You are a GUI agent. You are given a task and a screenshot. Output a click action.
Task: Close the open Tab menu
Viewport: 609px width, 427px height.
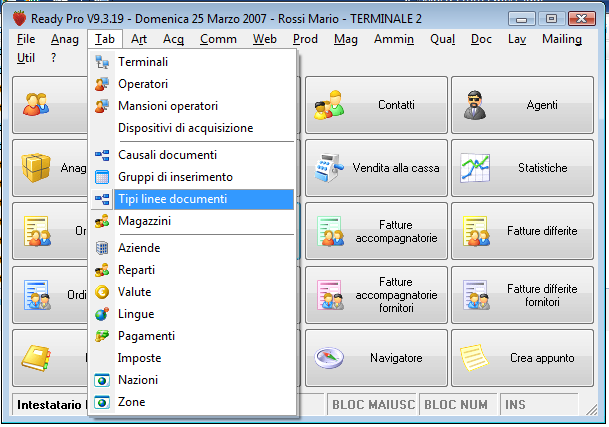click(x=105, y=39)
